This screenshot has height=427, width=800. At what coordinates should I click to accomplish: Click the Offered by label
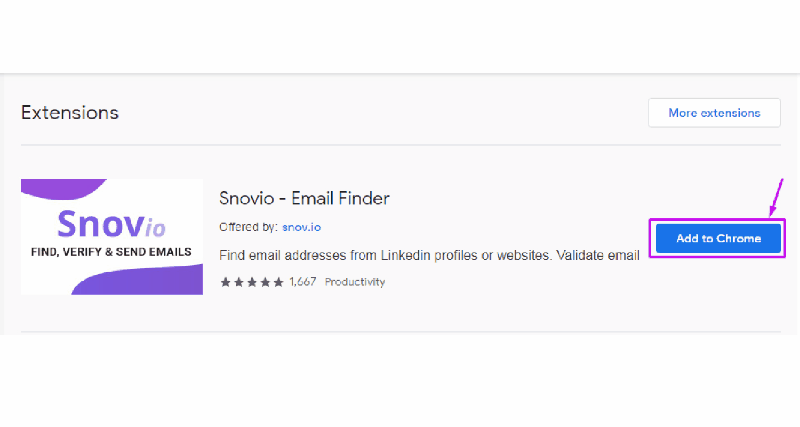click(x=248, y=227)
